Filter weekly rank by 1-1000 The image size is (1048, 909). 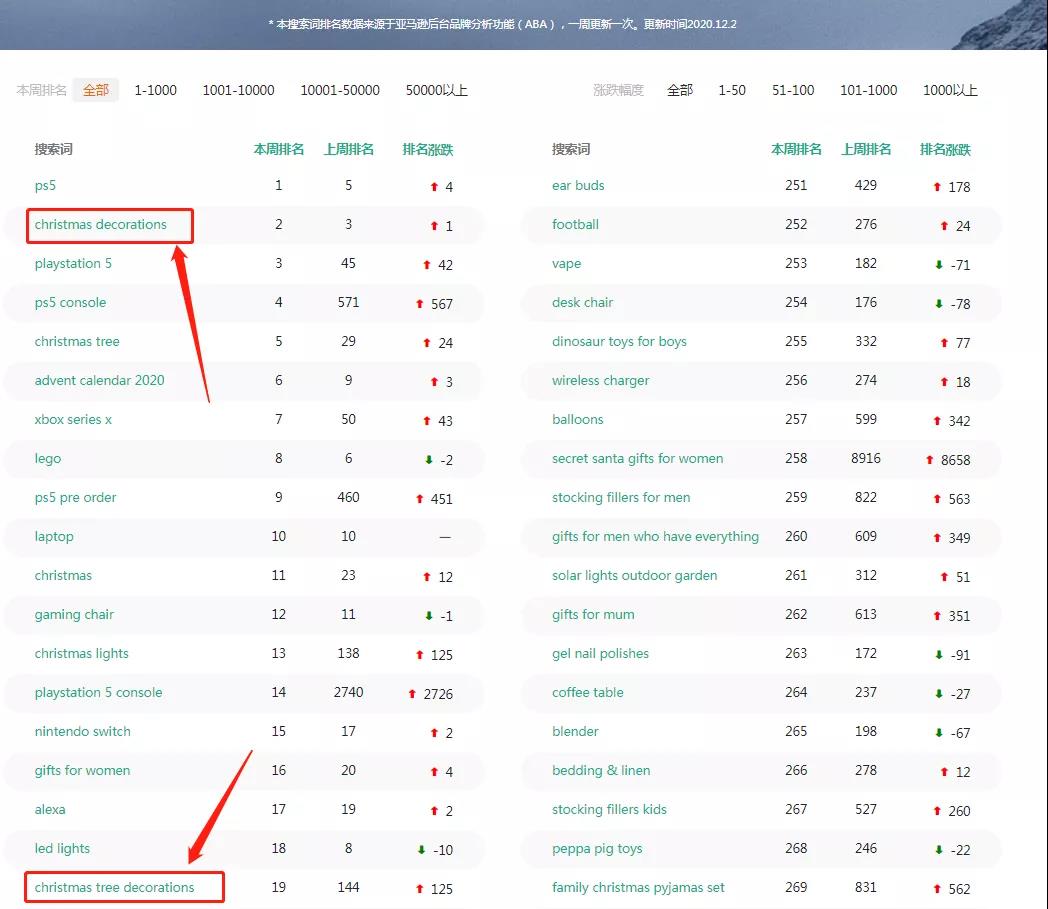pos(155,90)
